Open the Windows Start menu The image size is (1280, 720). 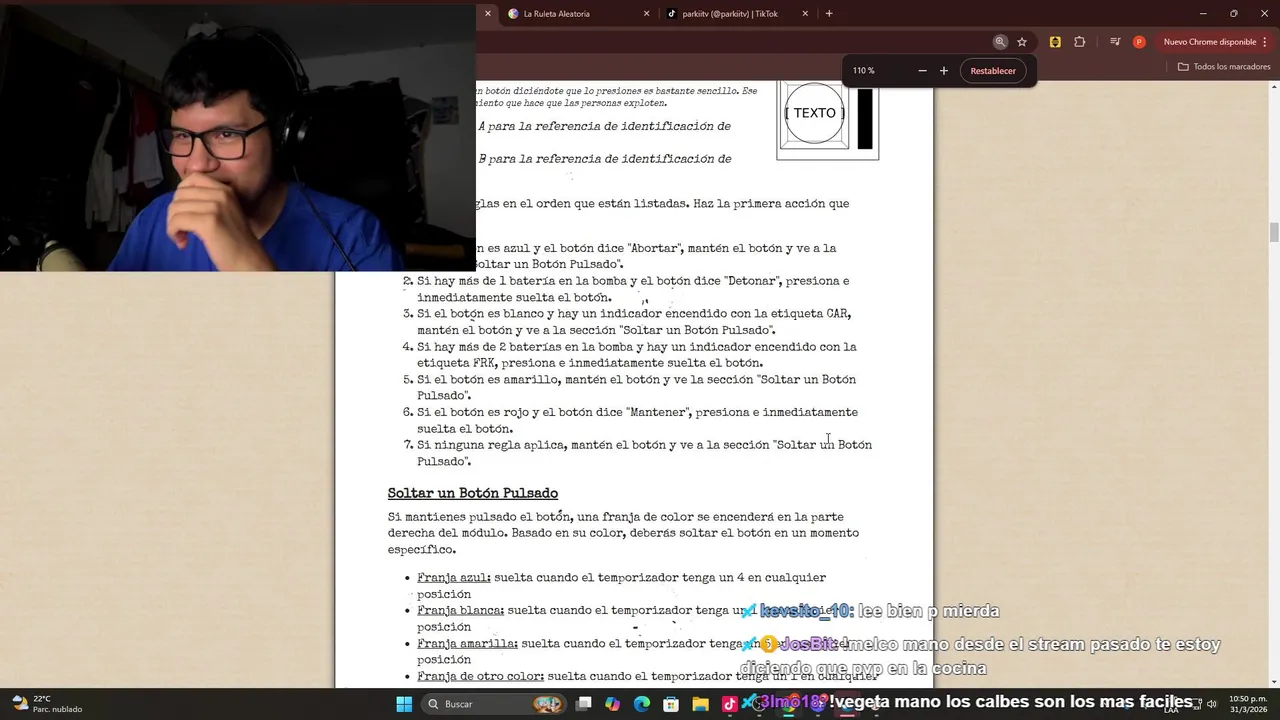tap(404, 704)
